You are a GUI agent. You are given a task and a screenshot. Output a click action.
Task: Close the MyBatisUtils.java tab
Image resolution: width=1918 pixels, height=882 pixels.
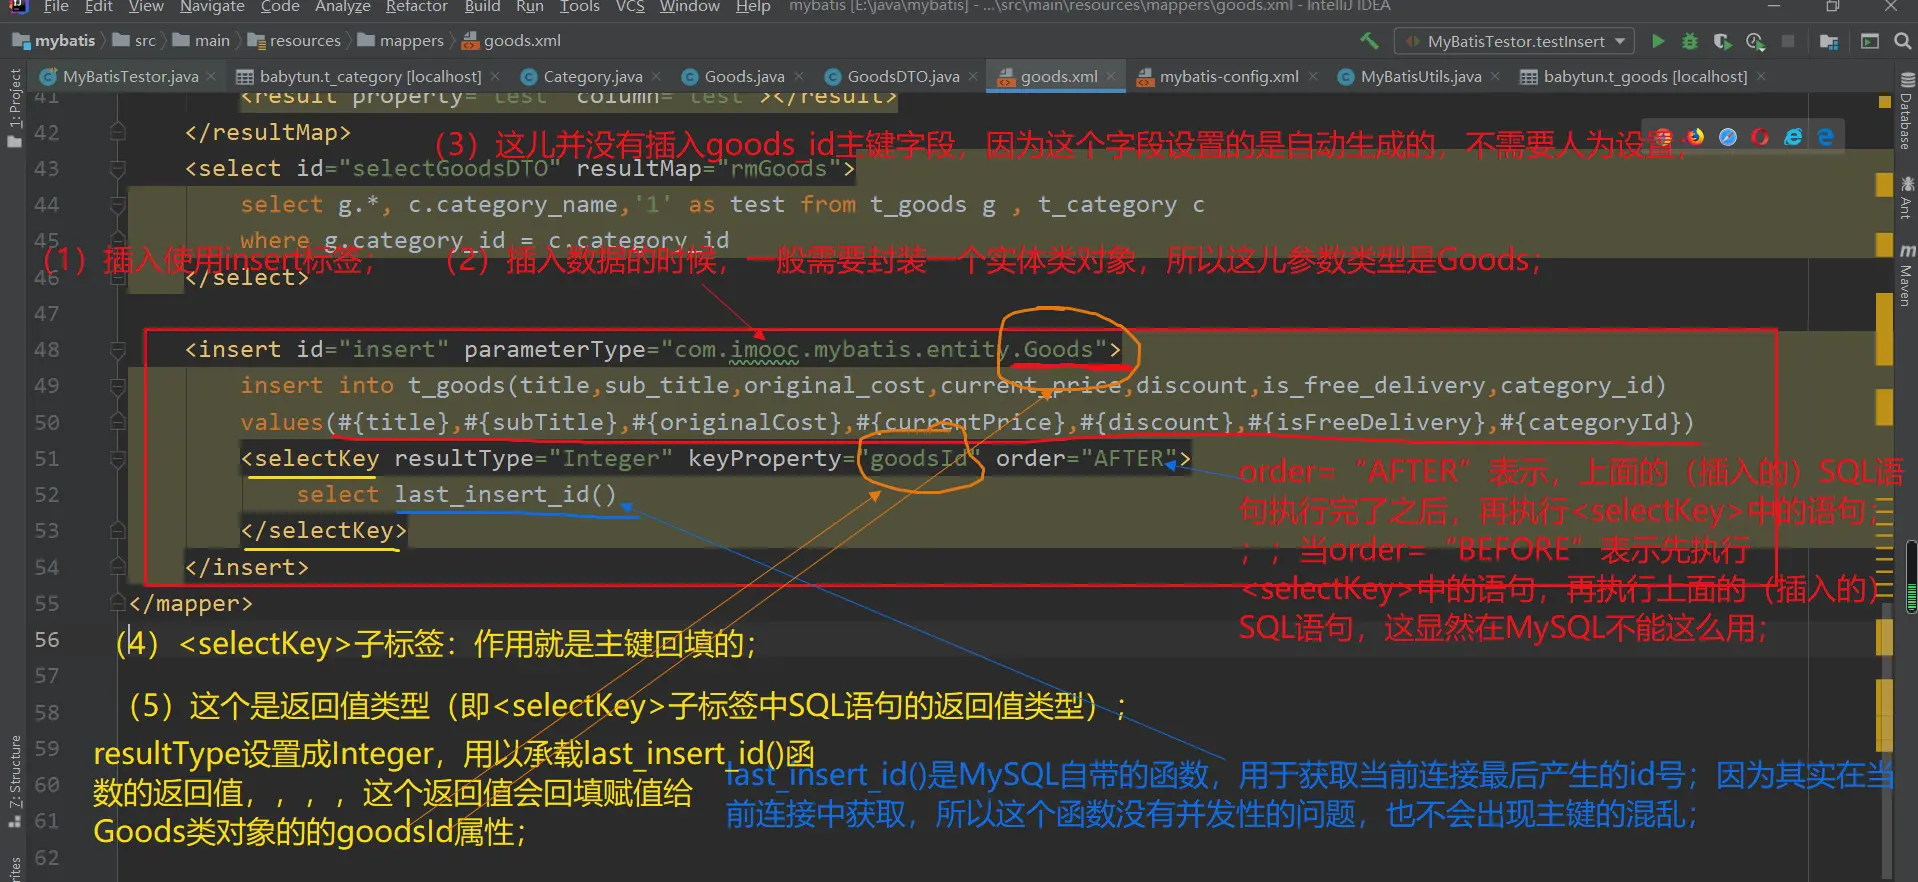tap(1495, 77)
